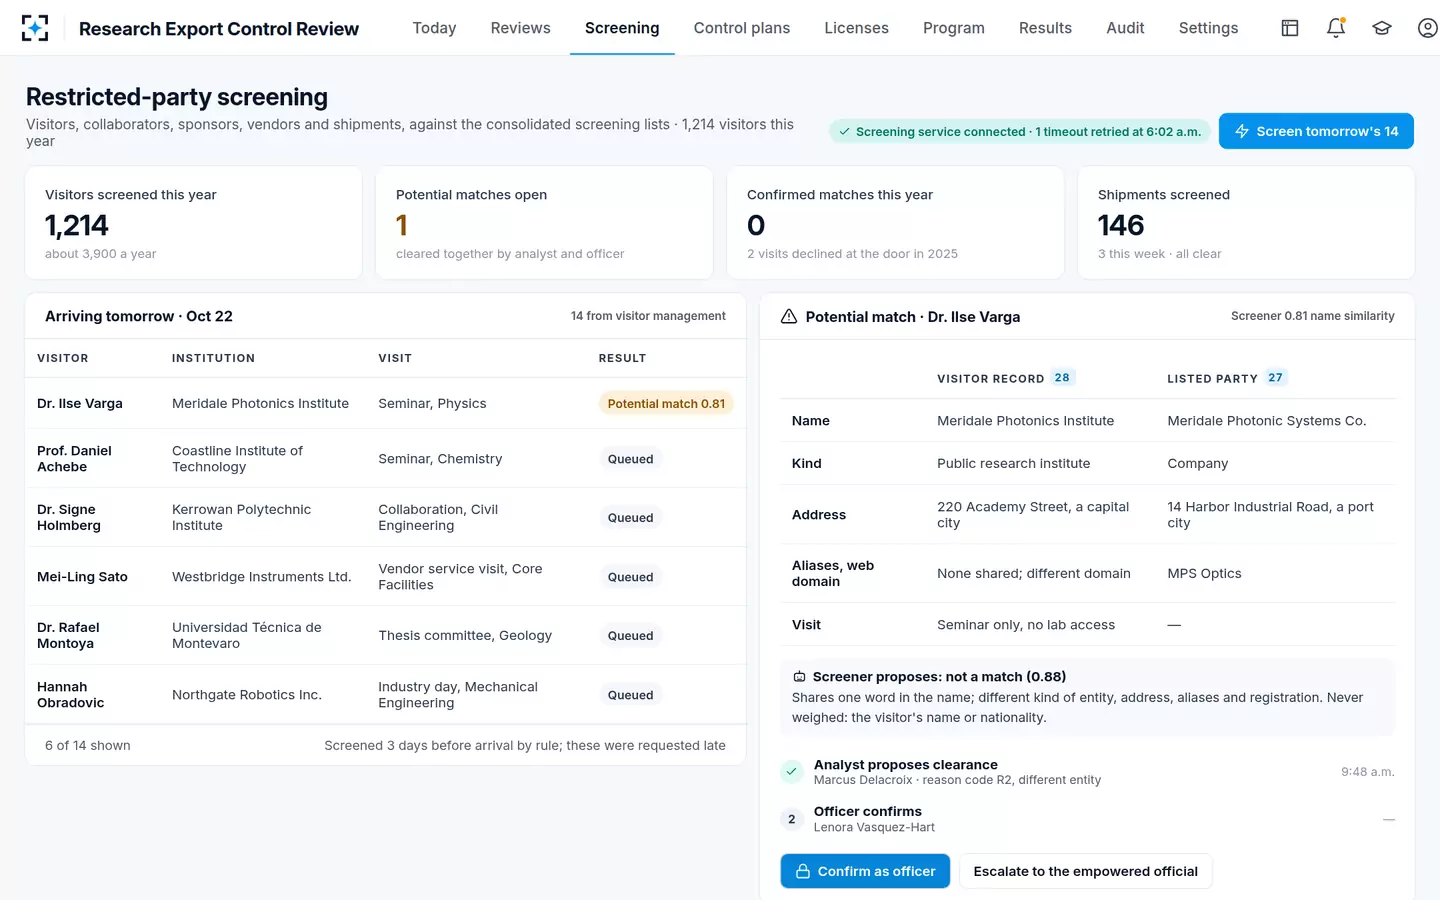1440x900 pixels.
Task: Click Hannah Obradovic in the visitor list
Action: [70, 694]
